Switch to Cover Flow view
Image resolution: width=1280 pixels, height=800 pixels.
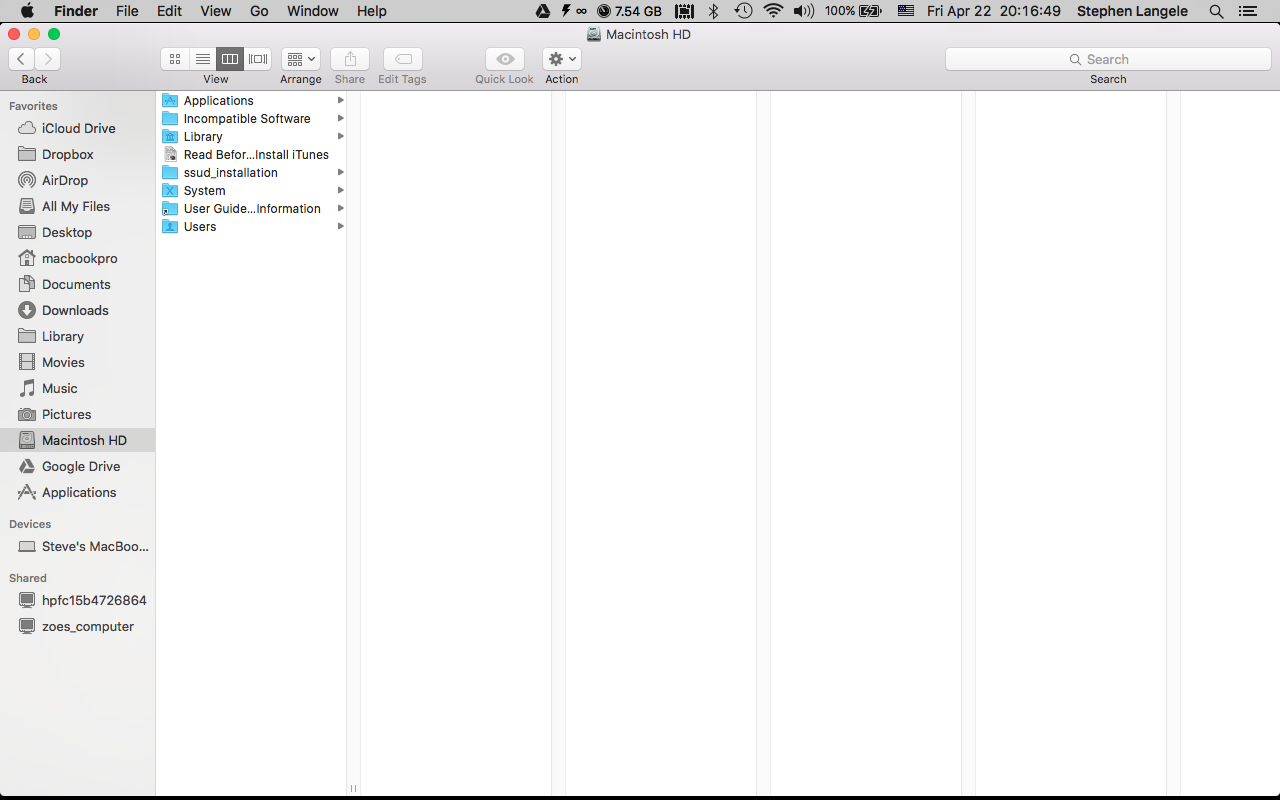258,59
